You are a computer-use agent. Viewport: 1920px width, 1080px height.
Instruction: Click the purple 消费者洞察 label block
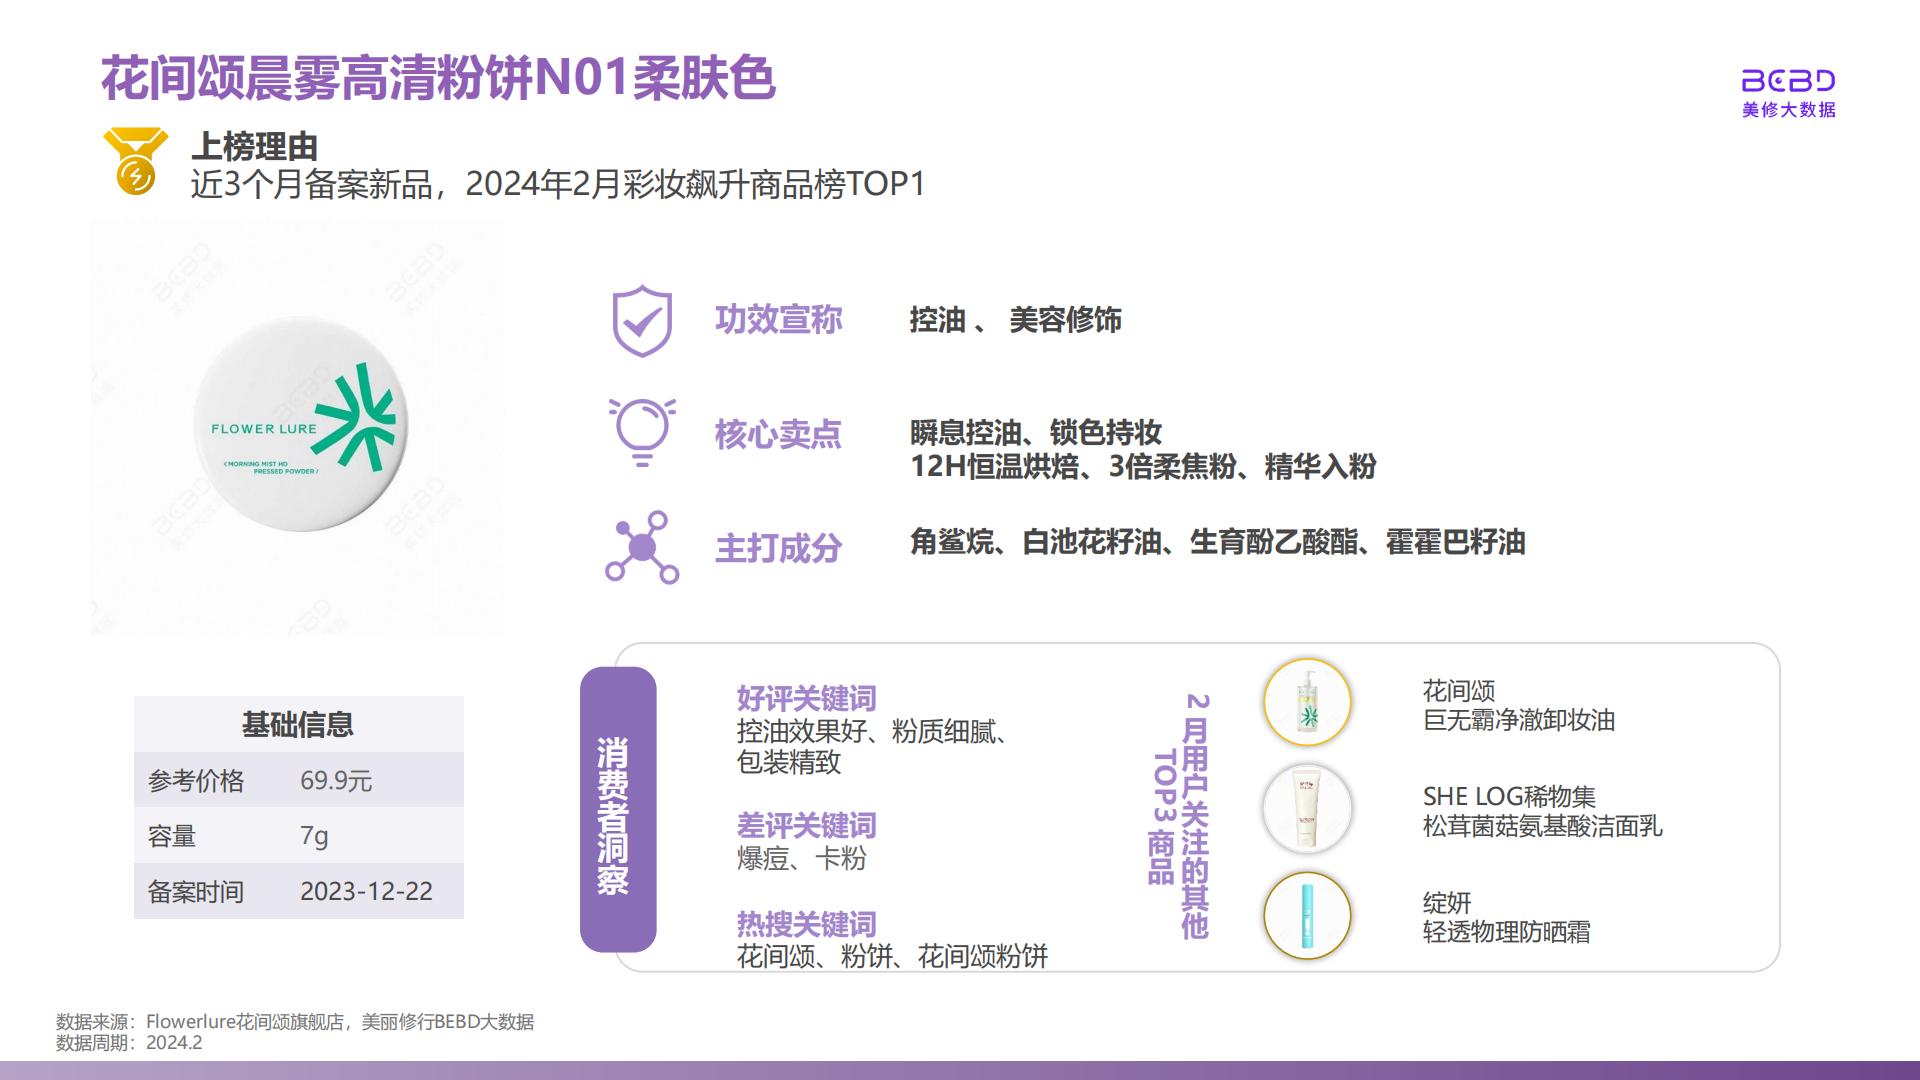(618, 809)
